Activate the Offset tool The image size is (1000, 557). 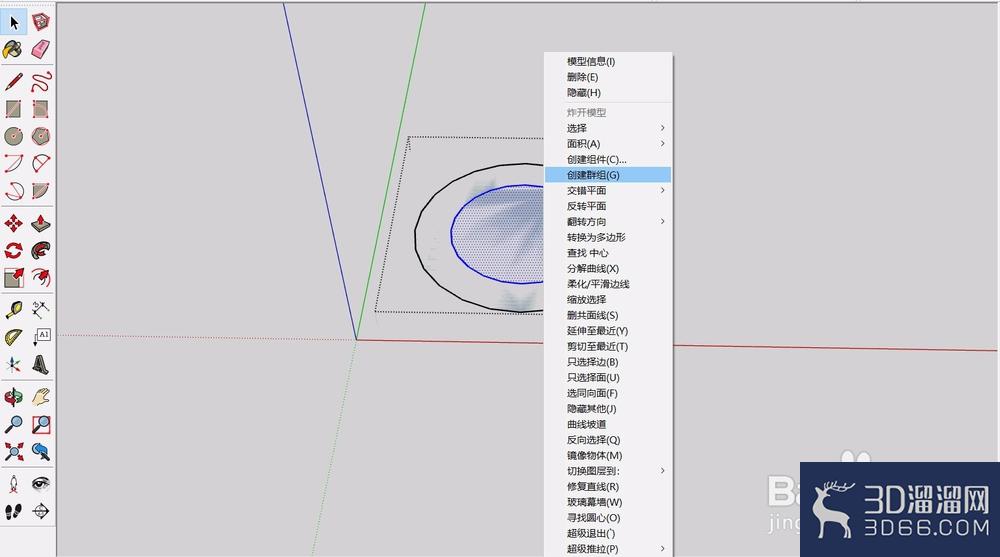(41, 277)
